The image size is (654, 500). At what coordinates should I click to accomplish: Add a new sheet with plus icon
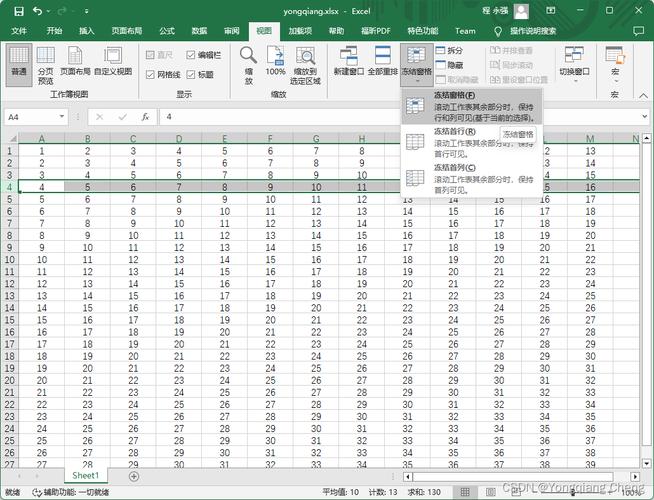pyautogui.click(x=134, y=476)
